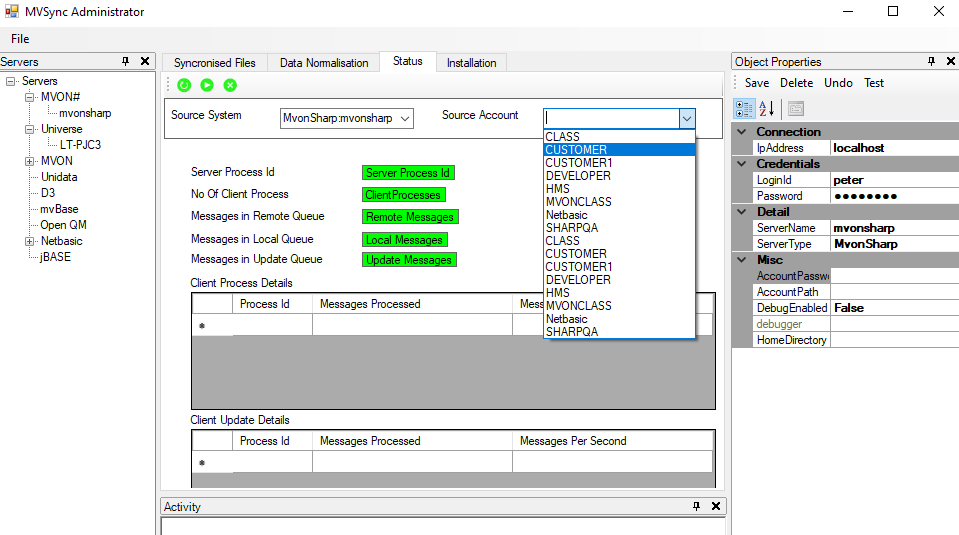The width and height of the screenshot is (959, 535).
Task: Click Messages Per Second column header
Action: 612,441
